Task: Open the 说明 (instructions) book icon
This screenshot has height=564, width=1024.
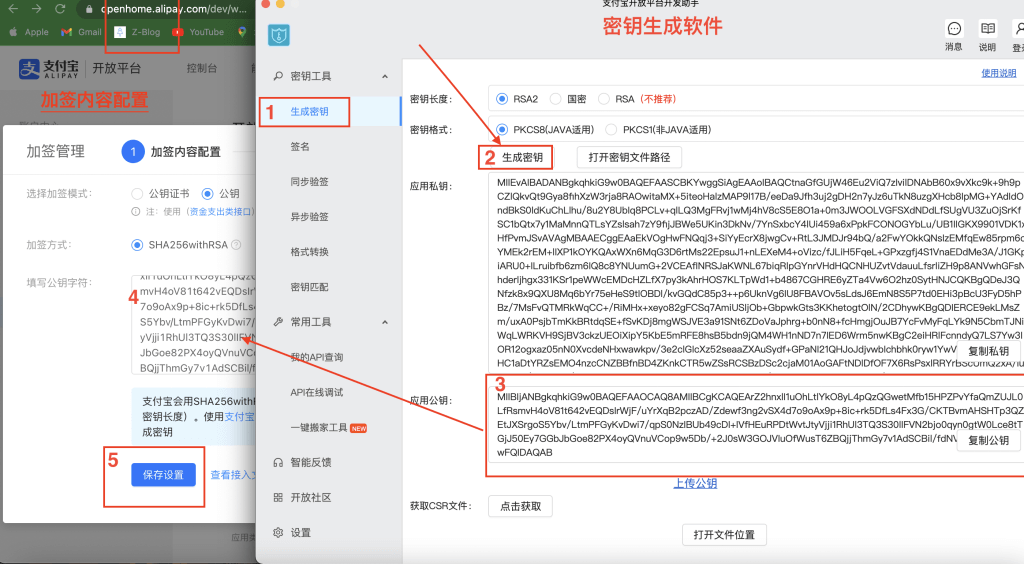Action: [x=987, y=29]
